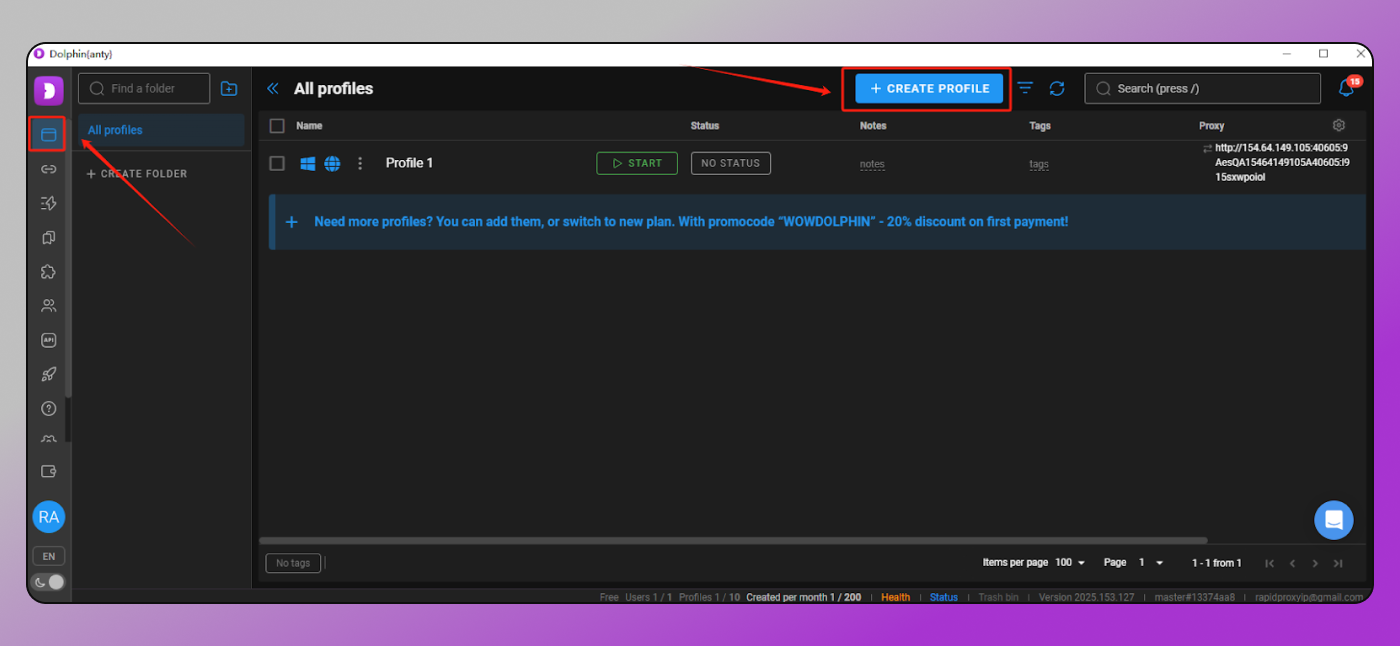The width and height of the screenshot is (1400, 646).
Task: Click the Tags column header
Action: 1040,126
